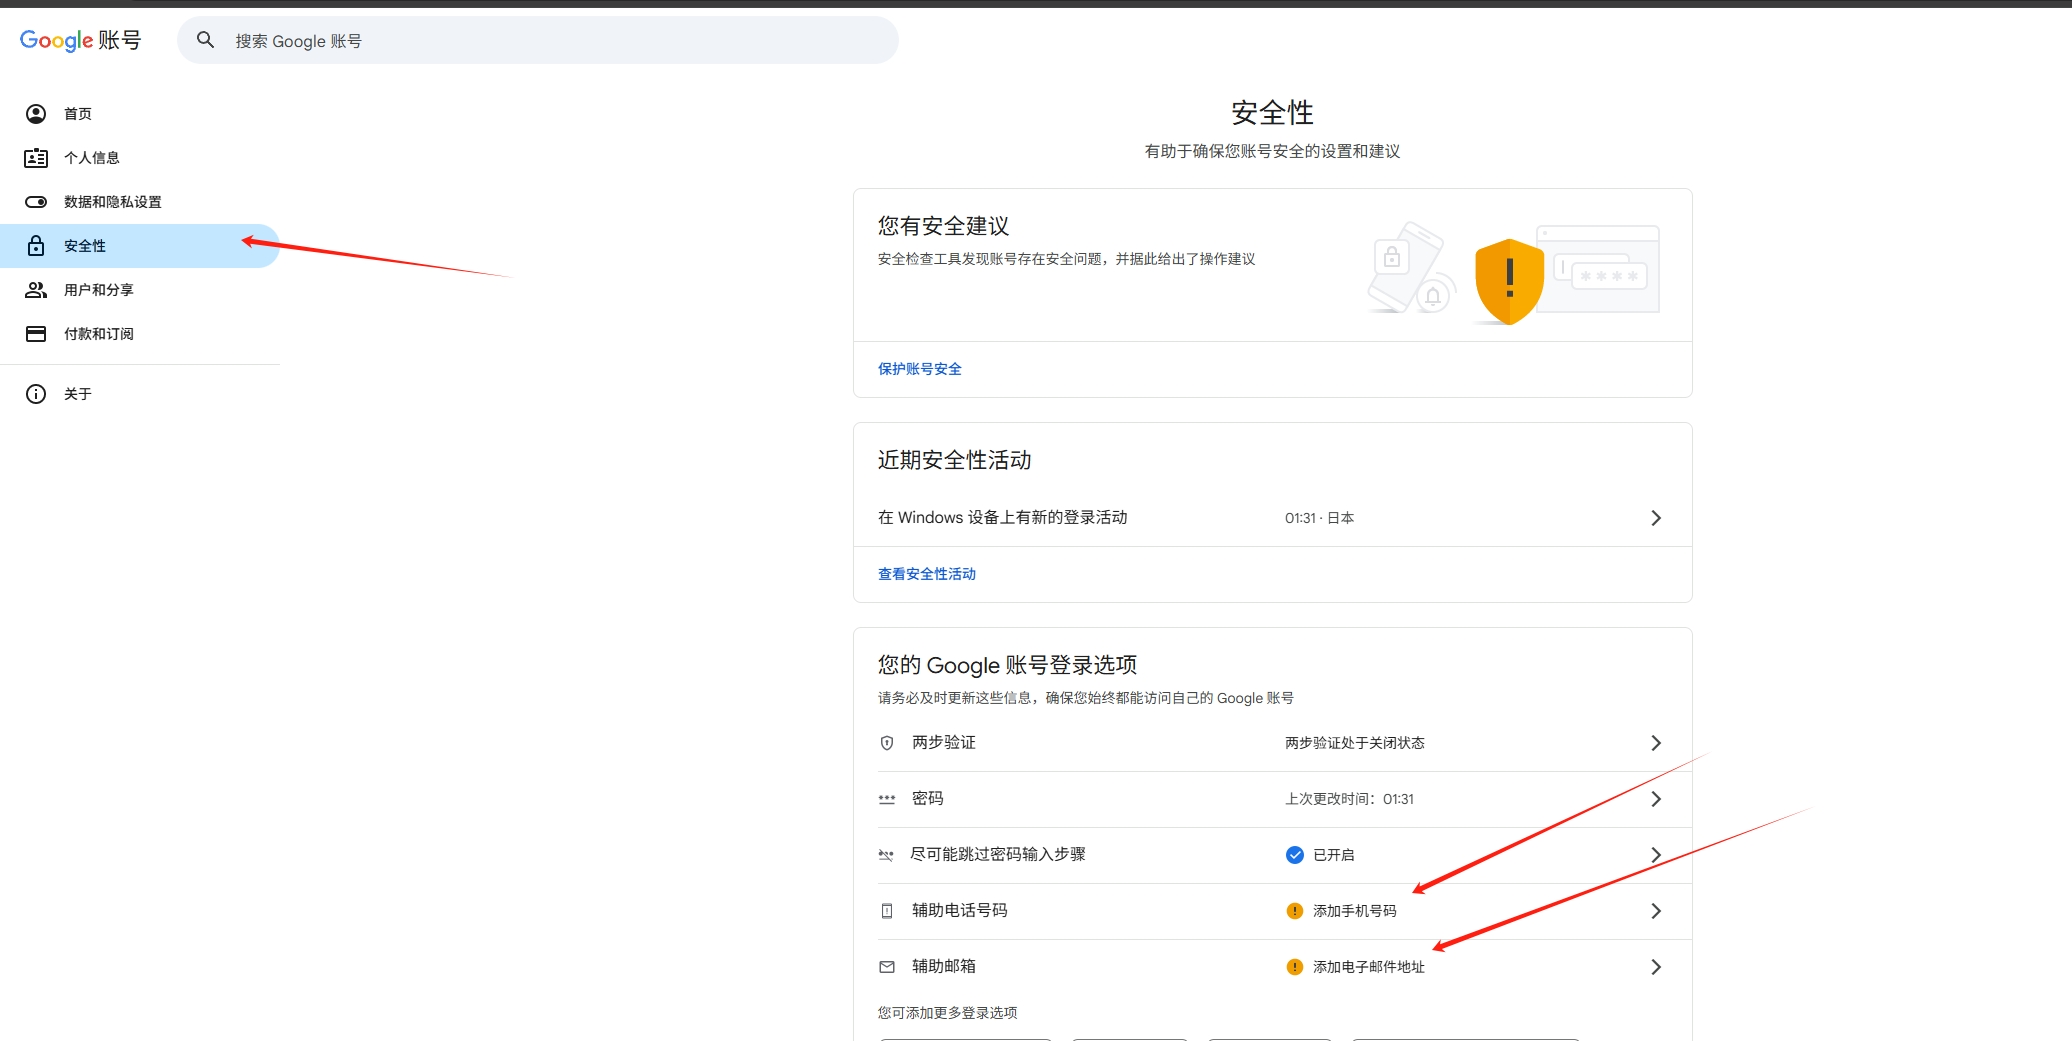Open the 查看安全性活动 link
Viewport: 2072px width, 1041px height.
tap(927, 574)
